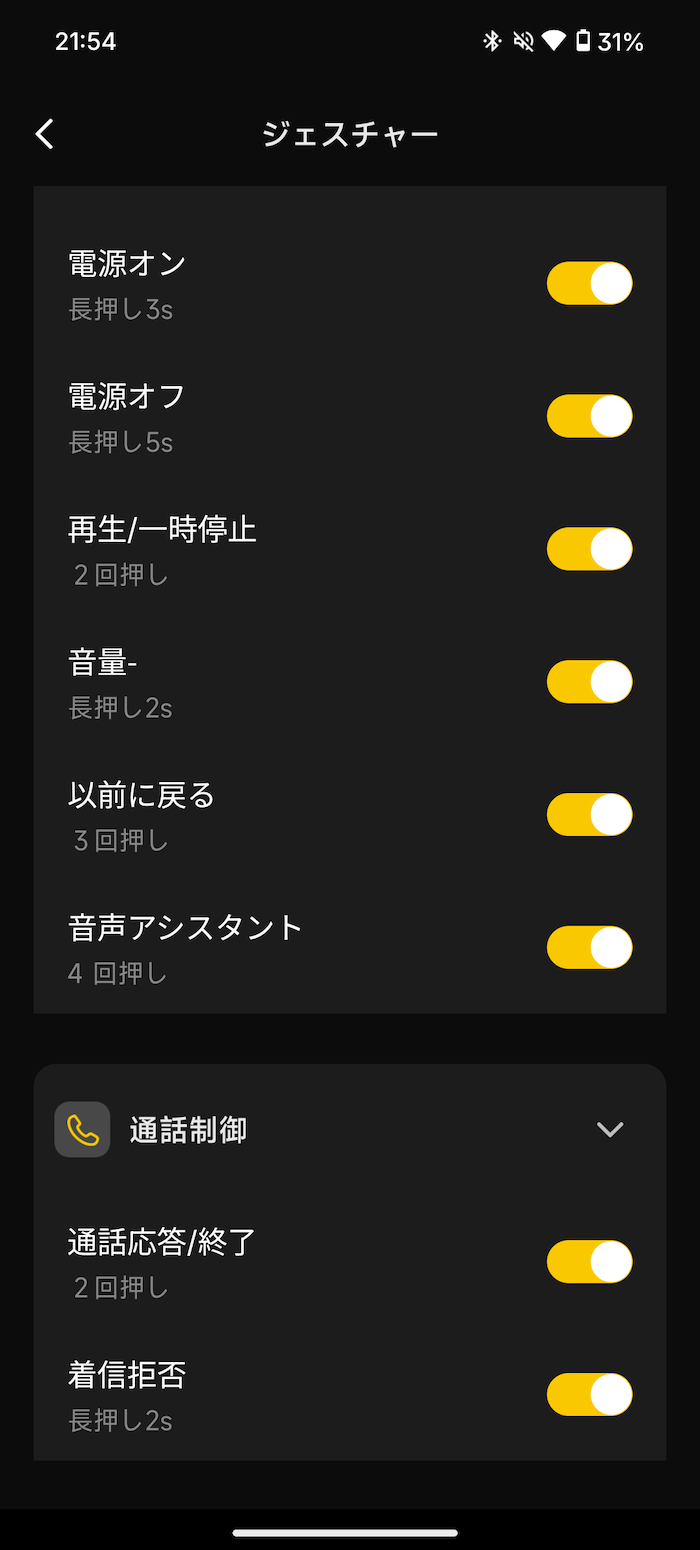Viewport: 700px width, 1550px height.
Task: Toggle 通話応答/終了 switch off
Action: (x=589, y=1262)
